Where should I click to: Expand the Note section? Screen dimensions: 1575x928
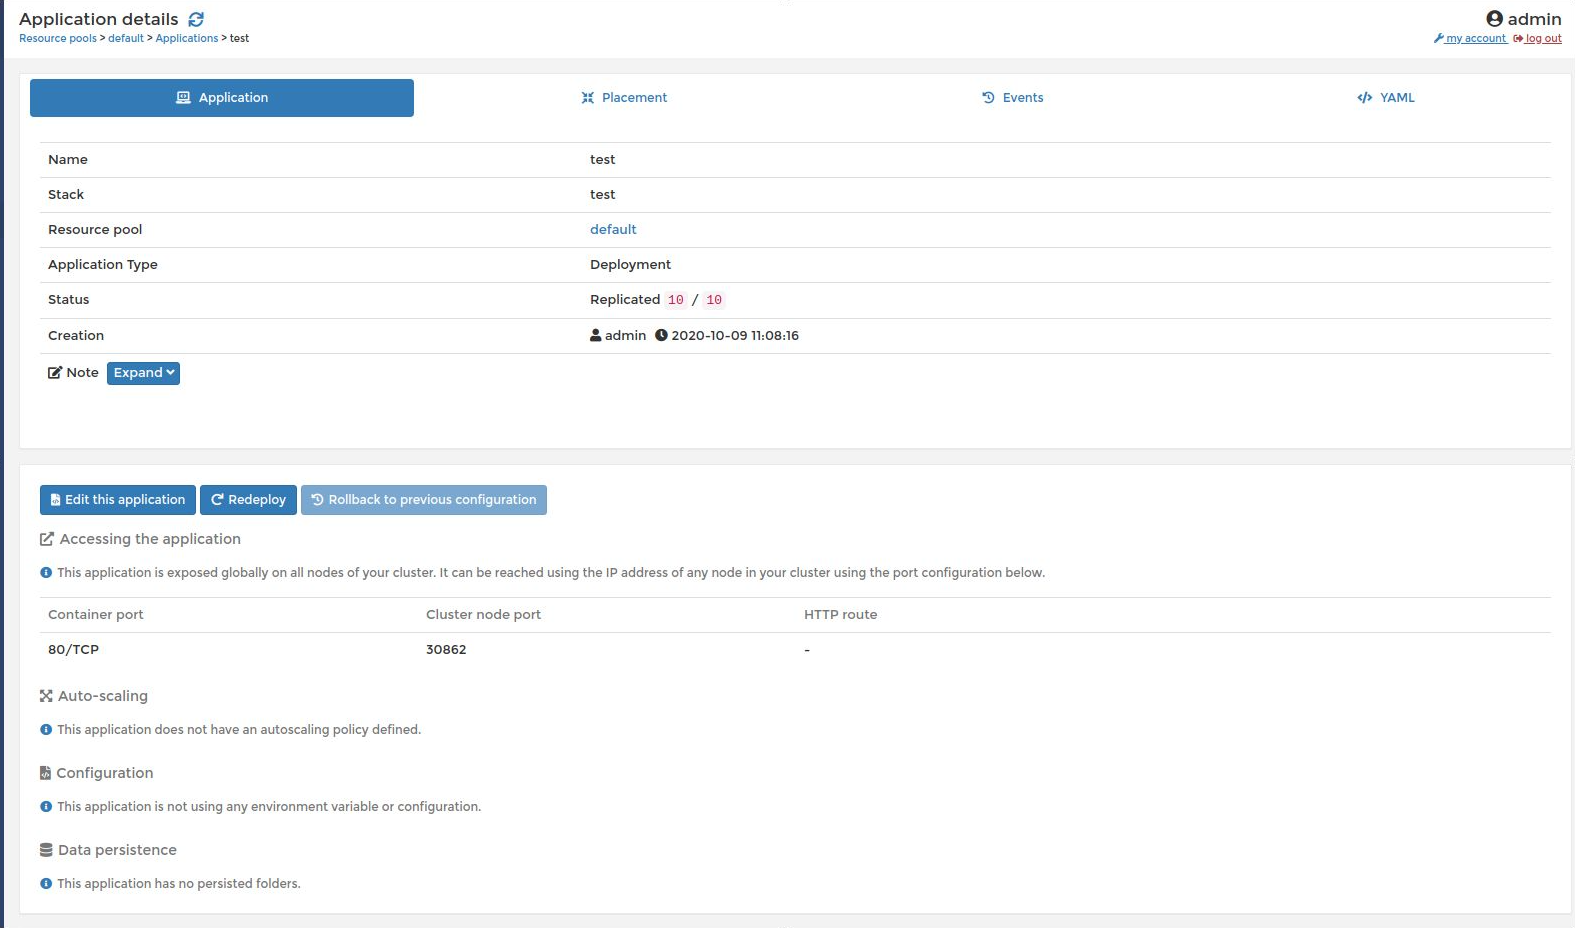[143, 373]
